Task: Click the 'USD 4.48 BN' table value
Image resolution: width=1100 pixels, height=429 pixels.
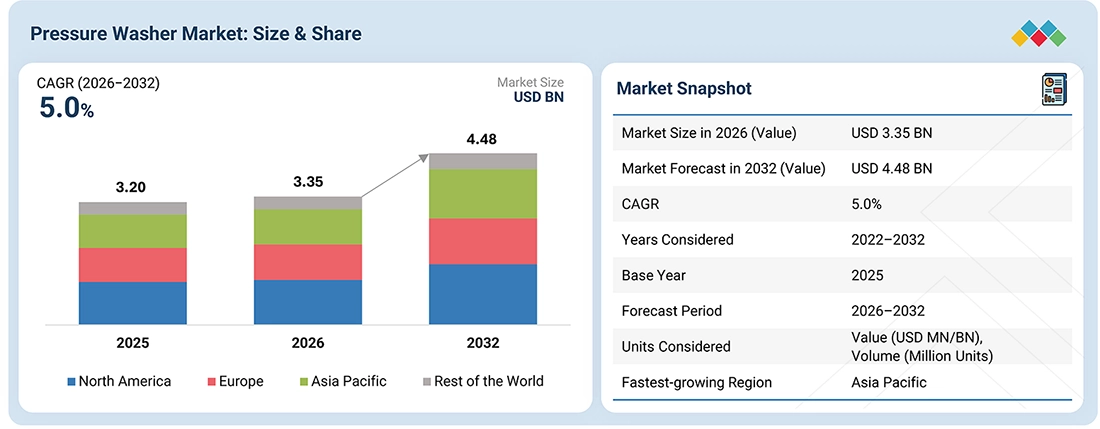Action: click(892, 168)
